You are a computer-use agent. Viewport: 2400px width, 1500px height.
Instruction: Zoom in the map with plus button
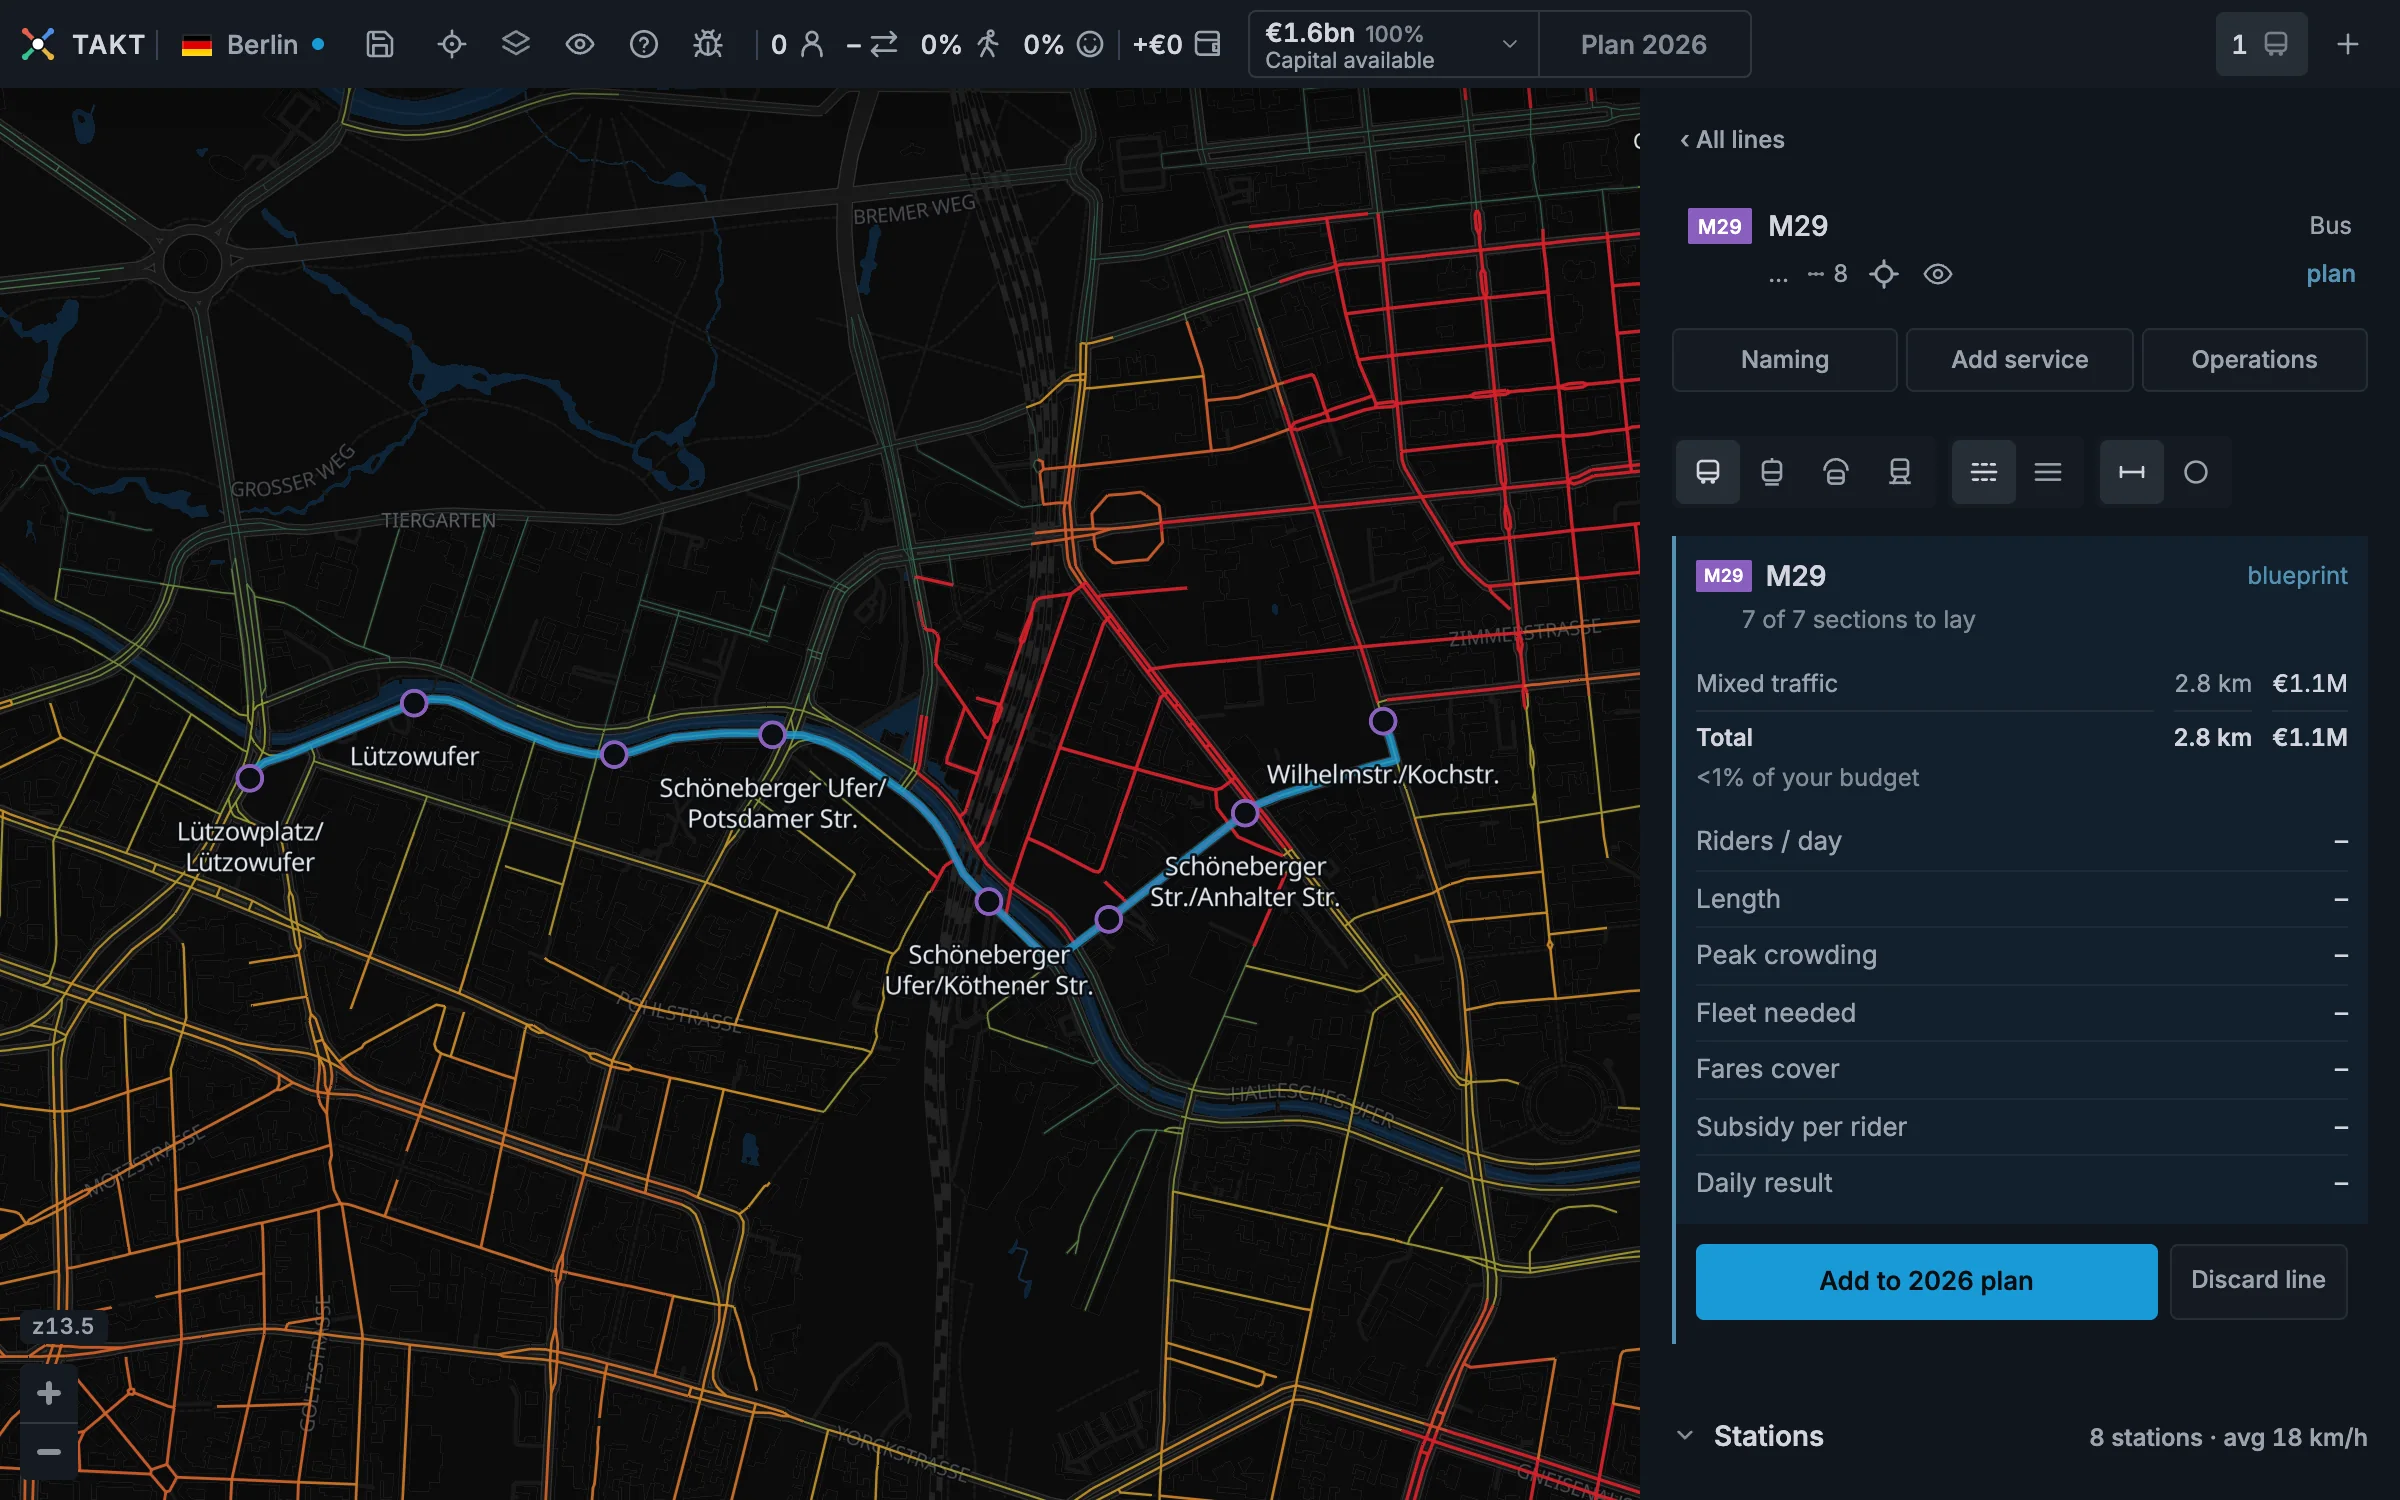[49, 1393]
